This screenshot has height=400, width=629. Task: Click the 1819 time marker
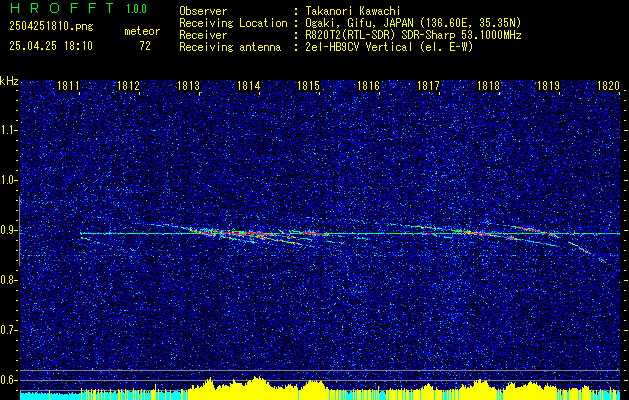pyautogui.click(x=548, y=86)
